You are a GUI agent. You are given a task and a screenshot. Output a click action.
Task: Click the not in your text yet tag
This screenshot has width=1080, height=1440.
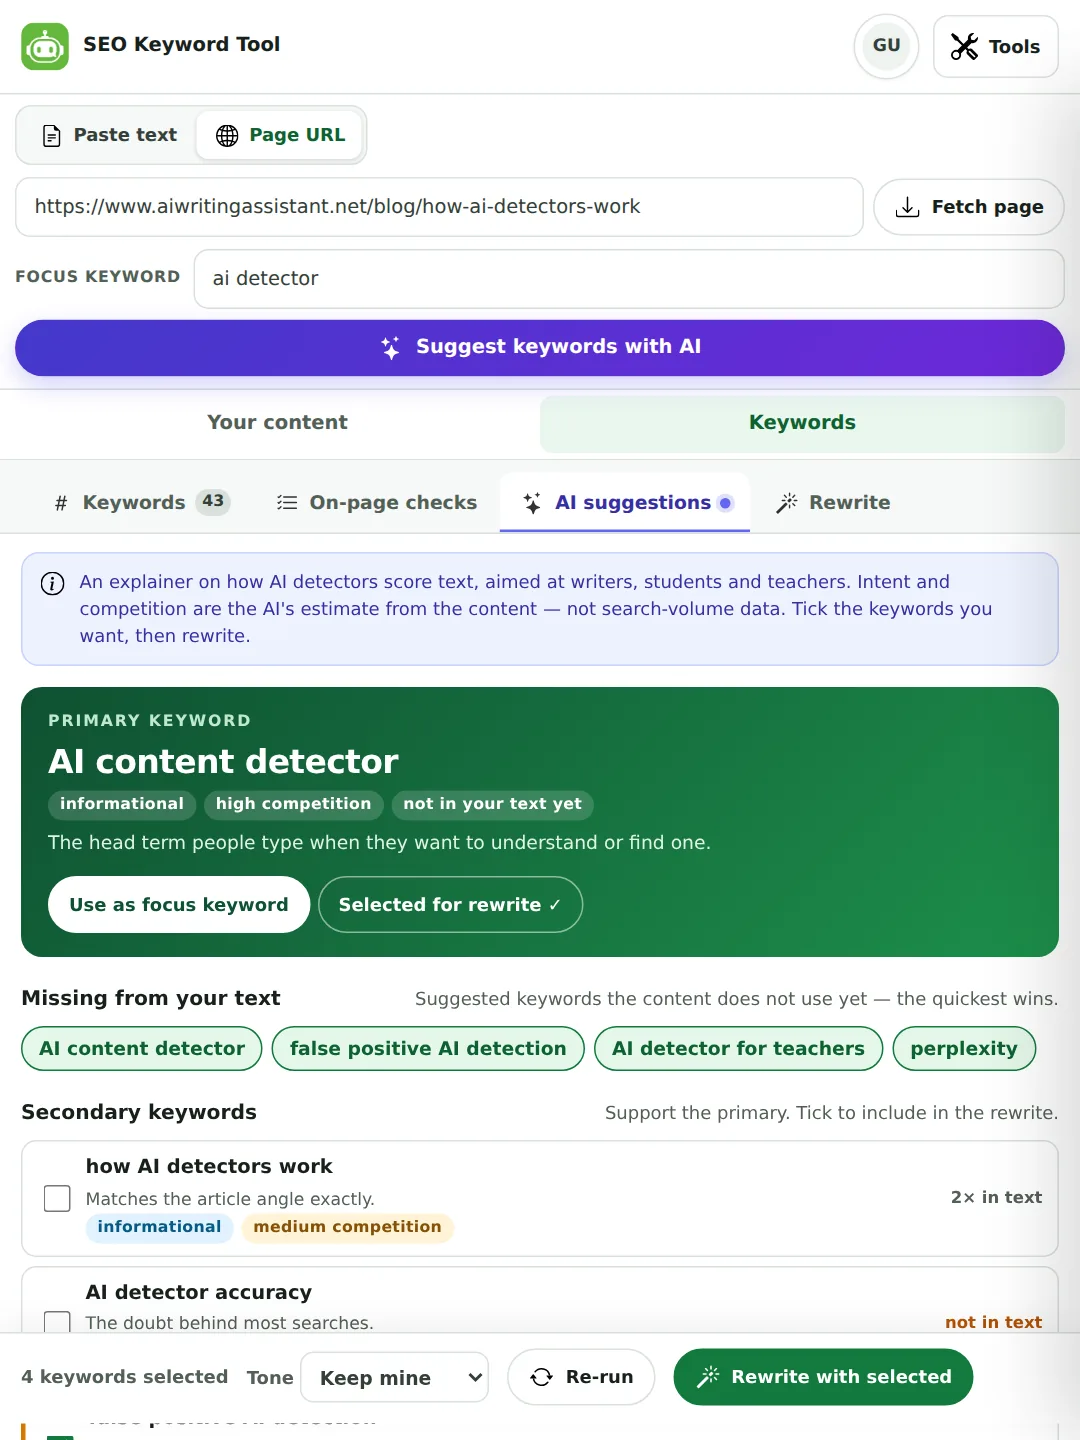tap(492, 804)
